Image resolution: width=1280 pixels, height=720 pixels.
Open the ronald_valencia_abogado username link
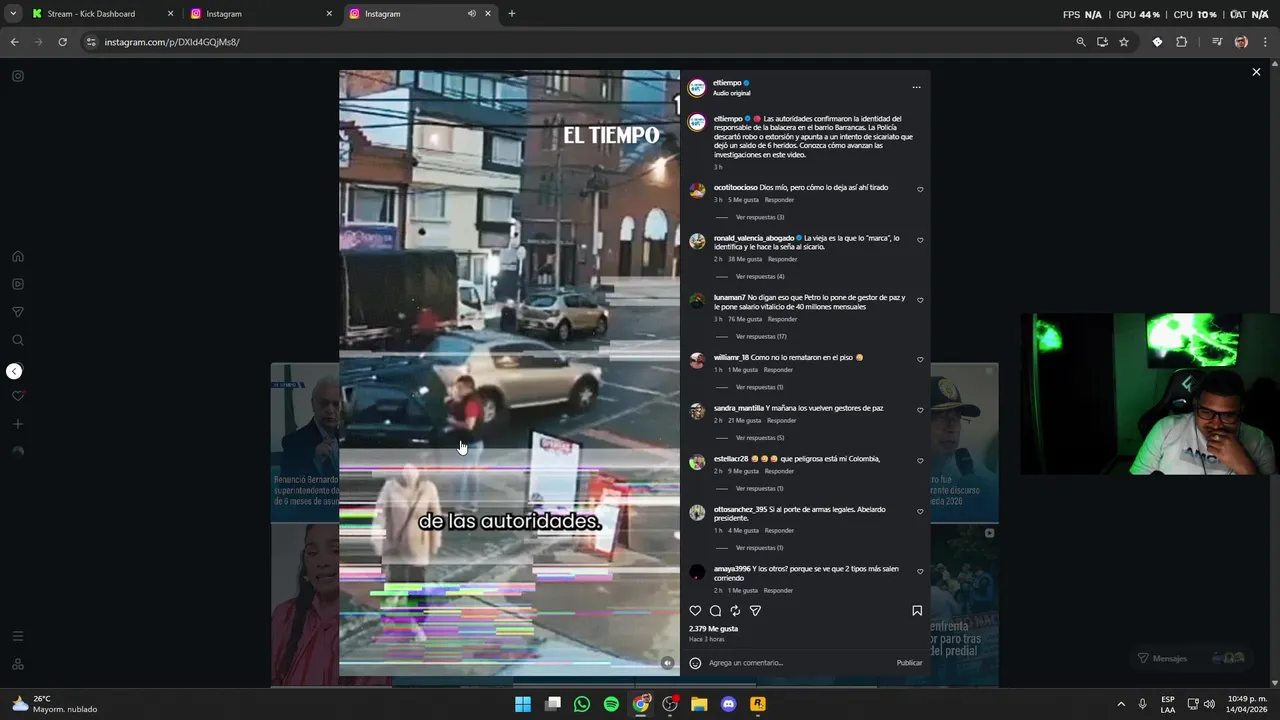coord(753,238)
